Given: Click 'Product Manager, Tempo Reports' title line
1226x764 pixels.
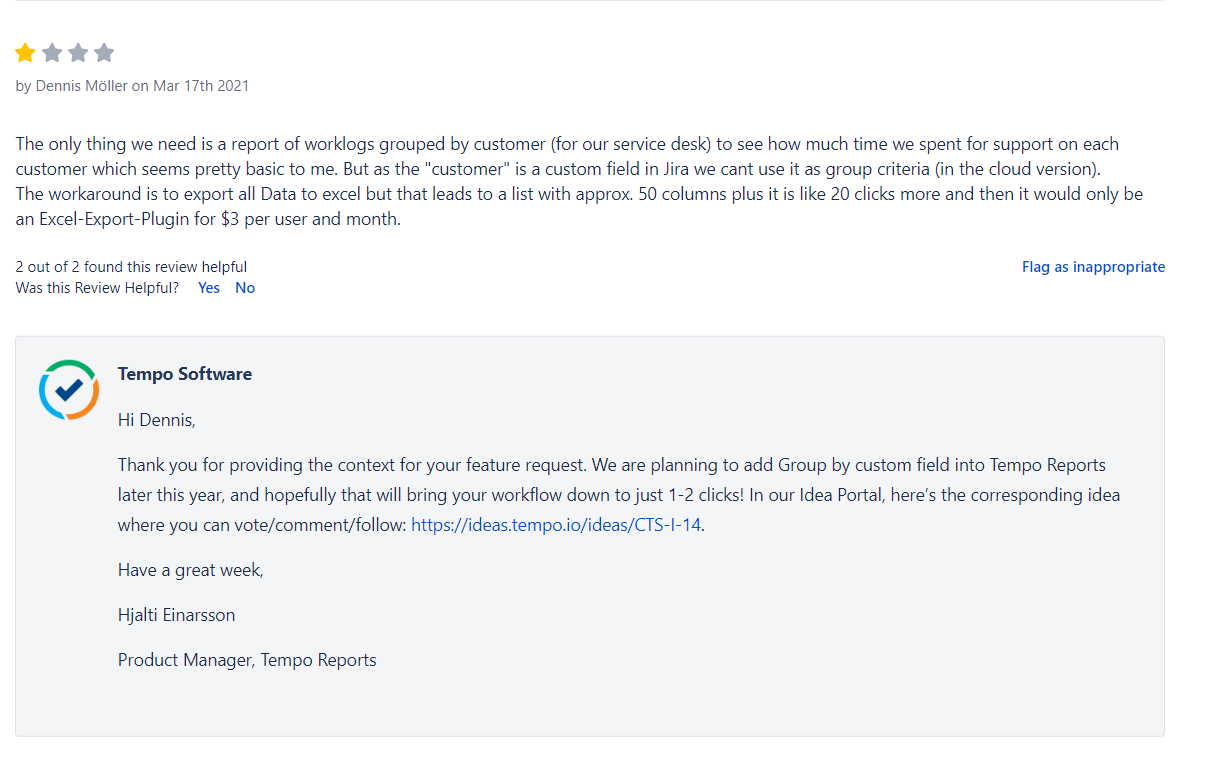Looking at the screenshot, I should pyautogui.click(x=247, y=660).
